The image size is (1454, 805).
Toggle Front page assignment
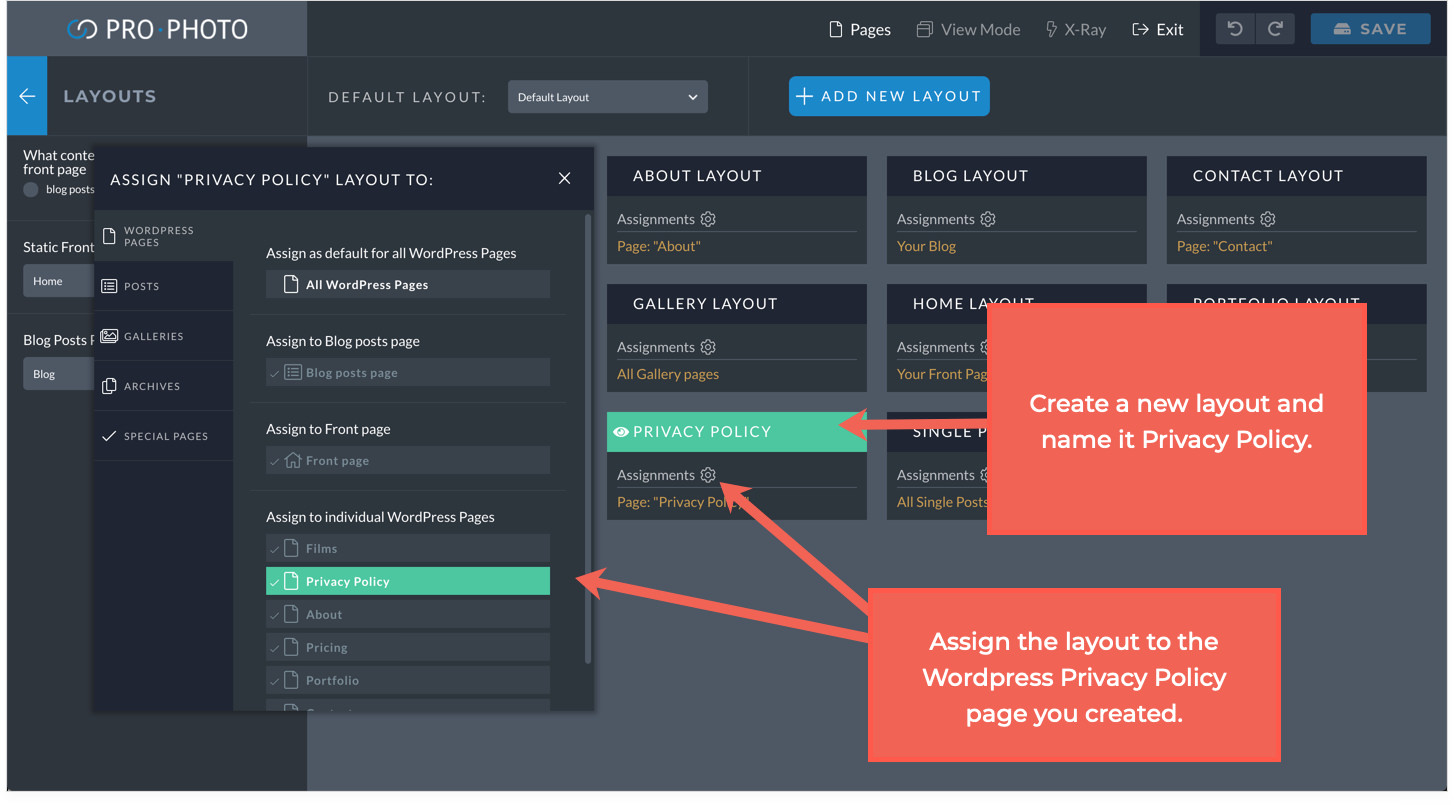click(x=408, y=460)
